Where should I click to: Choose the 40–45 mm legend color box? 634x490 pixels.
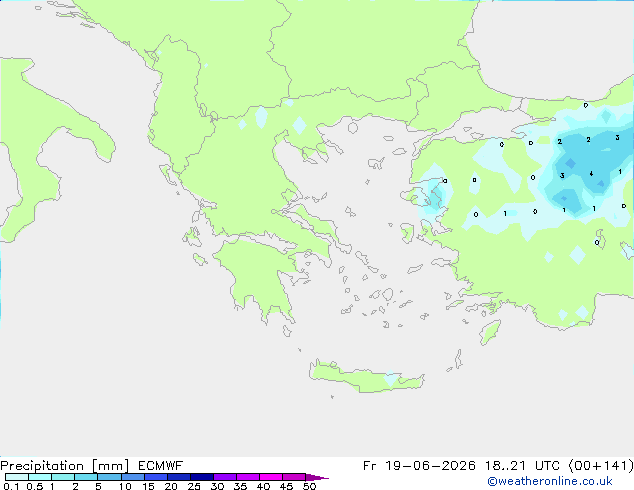click(x=271, y=477)
